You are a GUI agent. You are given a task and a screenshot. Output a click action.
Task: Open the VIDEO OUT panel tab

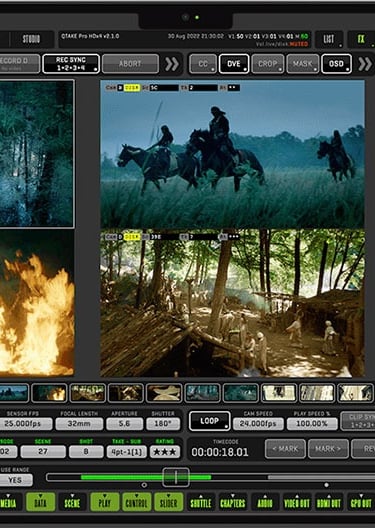pos(297,502)
